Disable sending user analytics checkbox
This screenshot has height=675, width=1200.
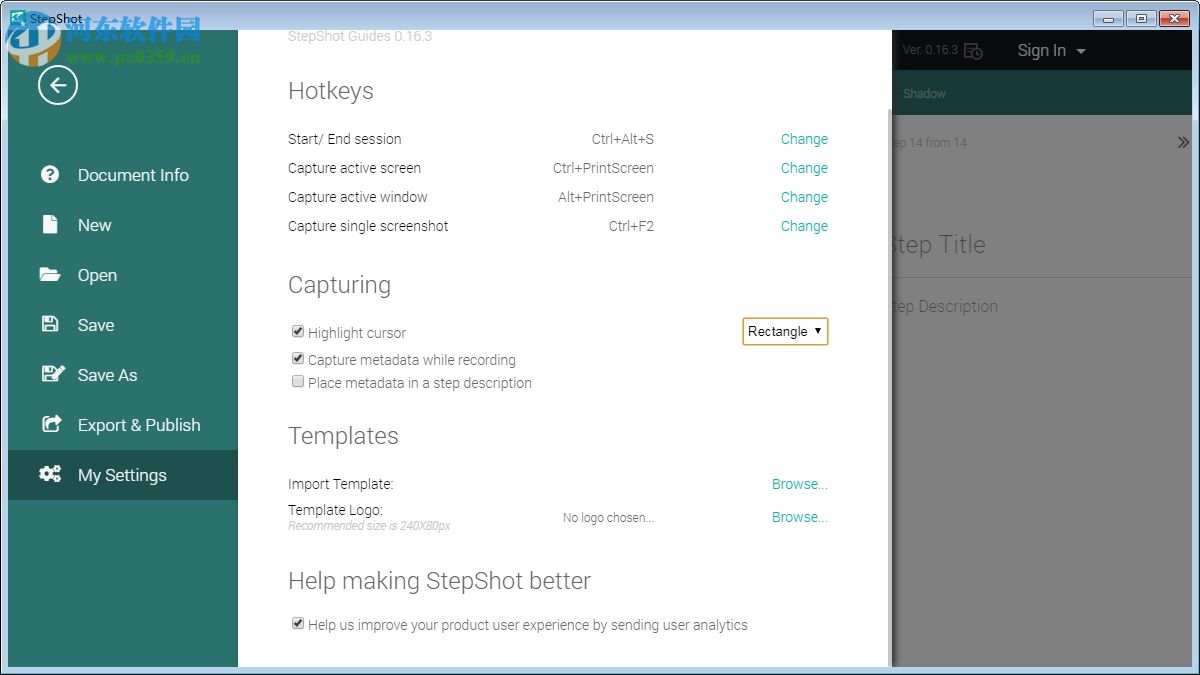298,623
